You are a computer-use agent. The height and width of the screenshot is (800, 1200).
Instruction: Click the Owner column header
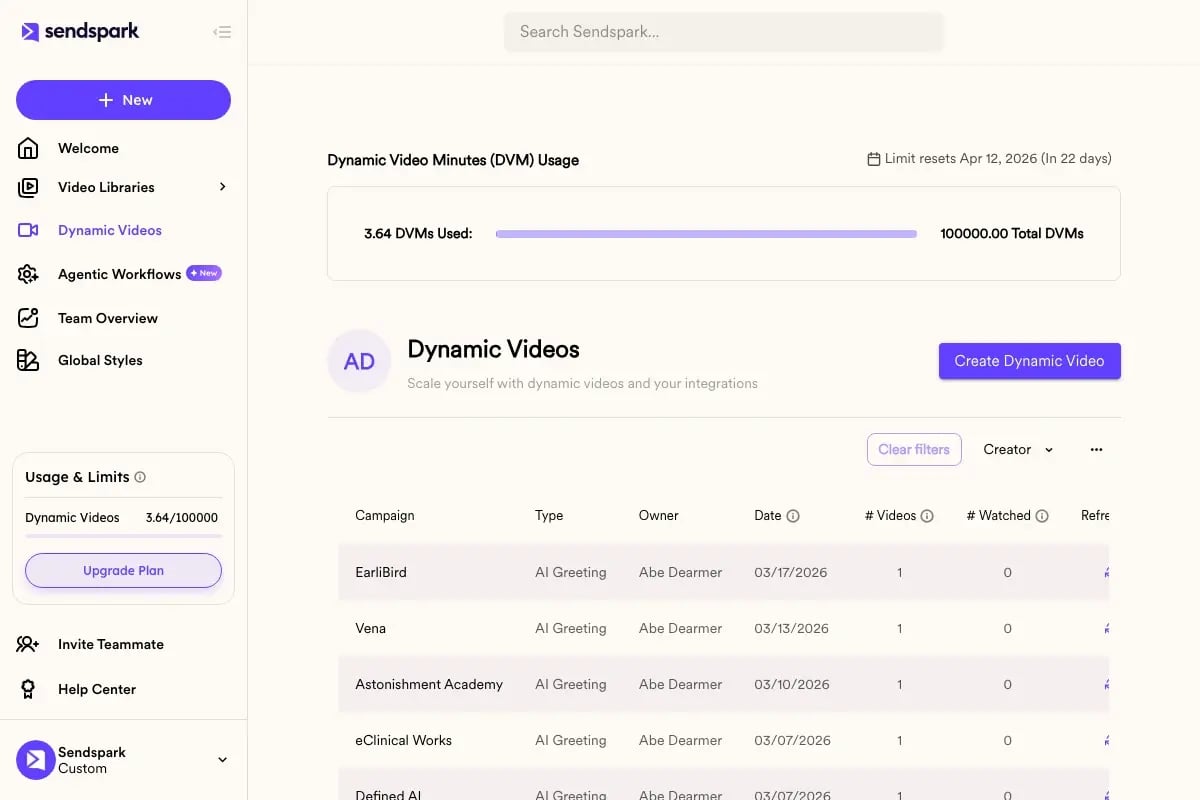pos(658,515)
